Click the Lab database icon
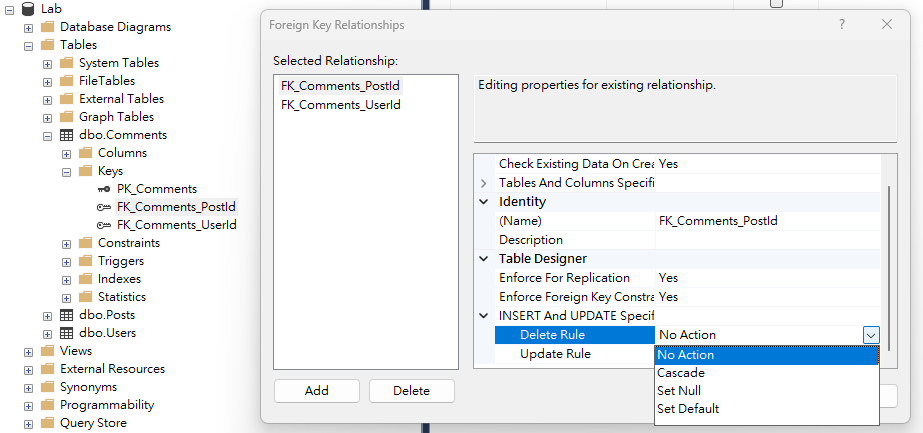The width and height of the screenshot is (923, 433). (x=28, y=9)
